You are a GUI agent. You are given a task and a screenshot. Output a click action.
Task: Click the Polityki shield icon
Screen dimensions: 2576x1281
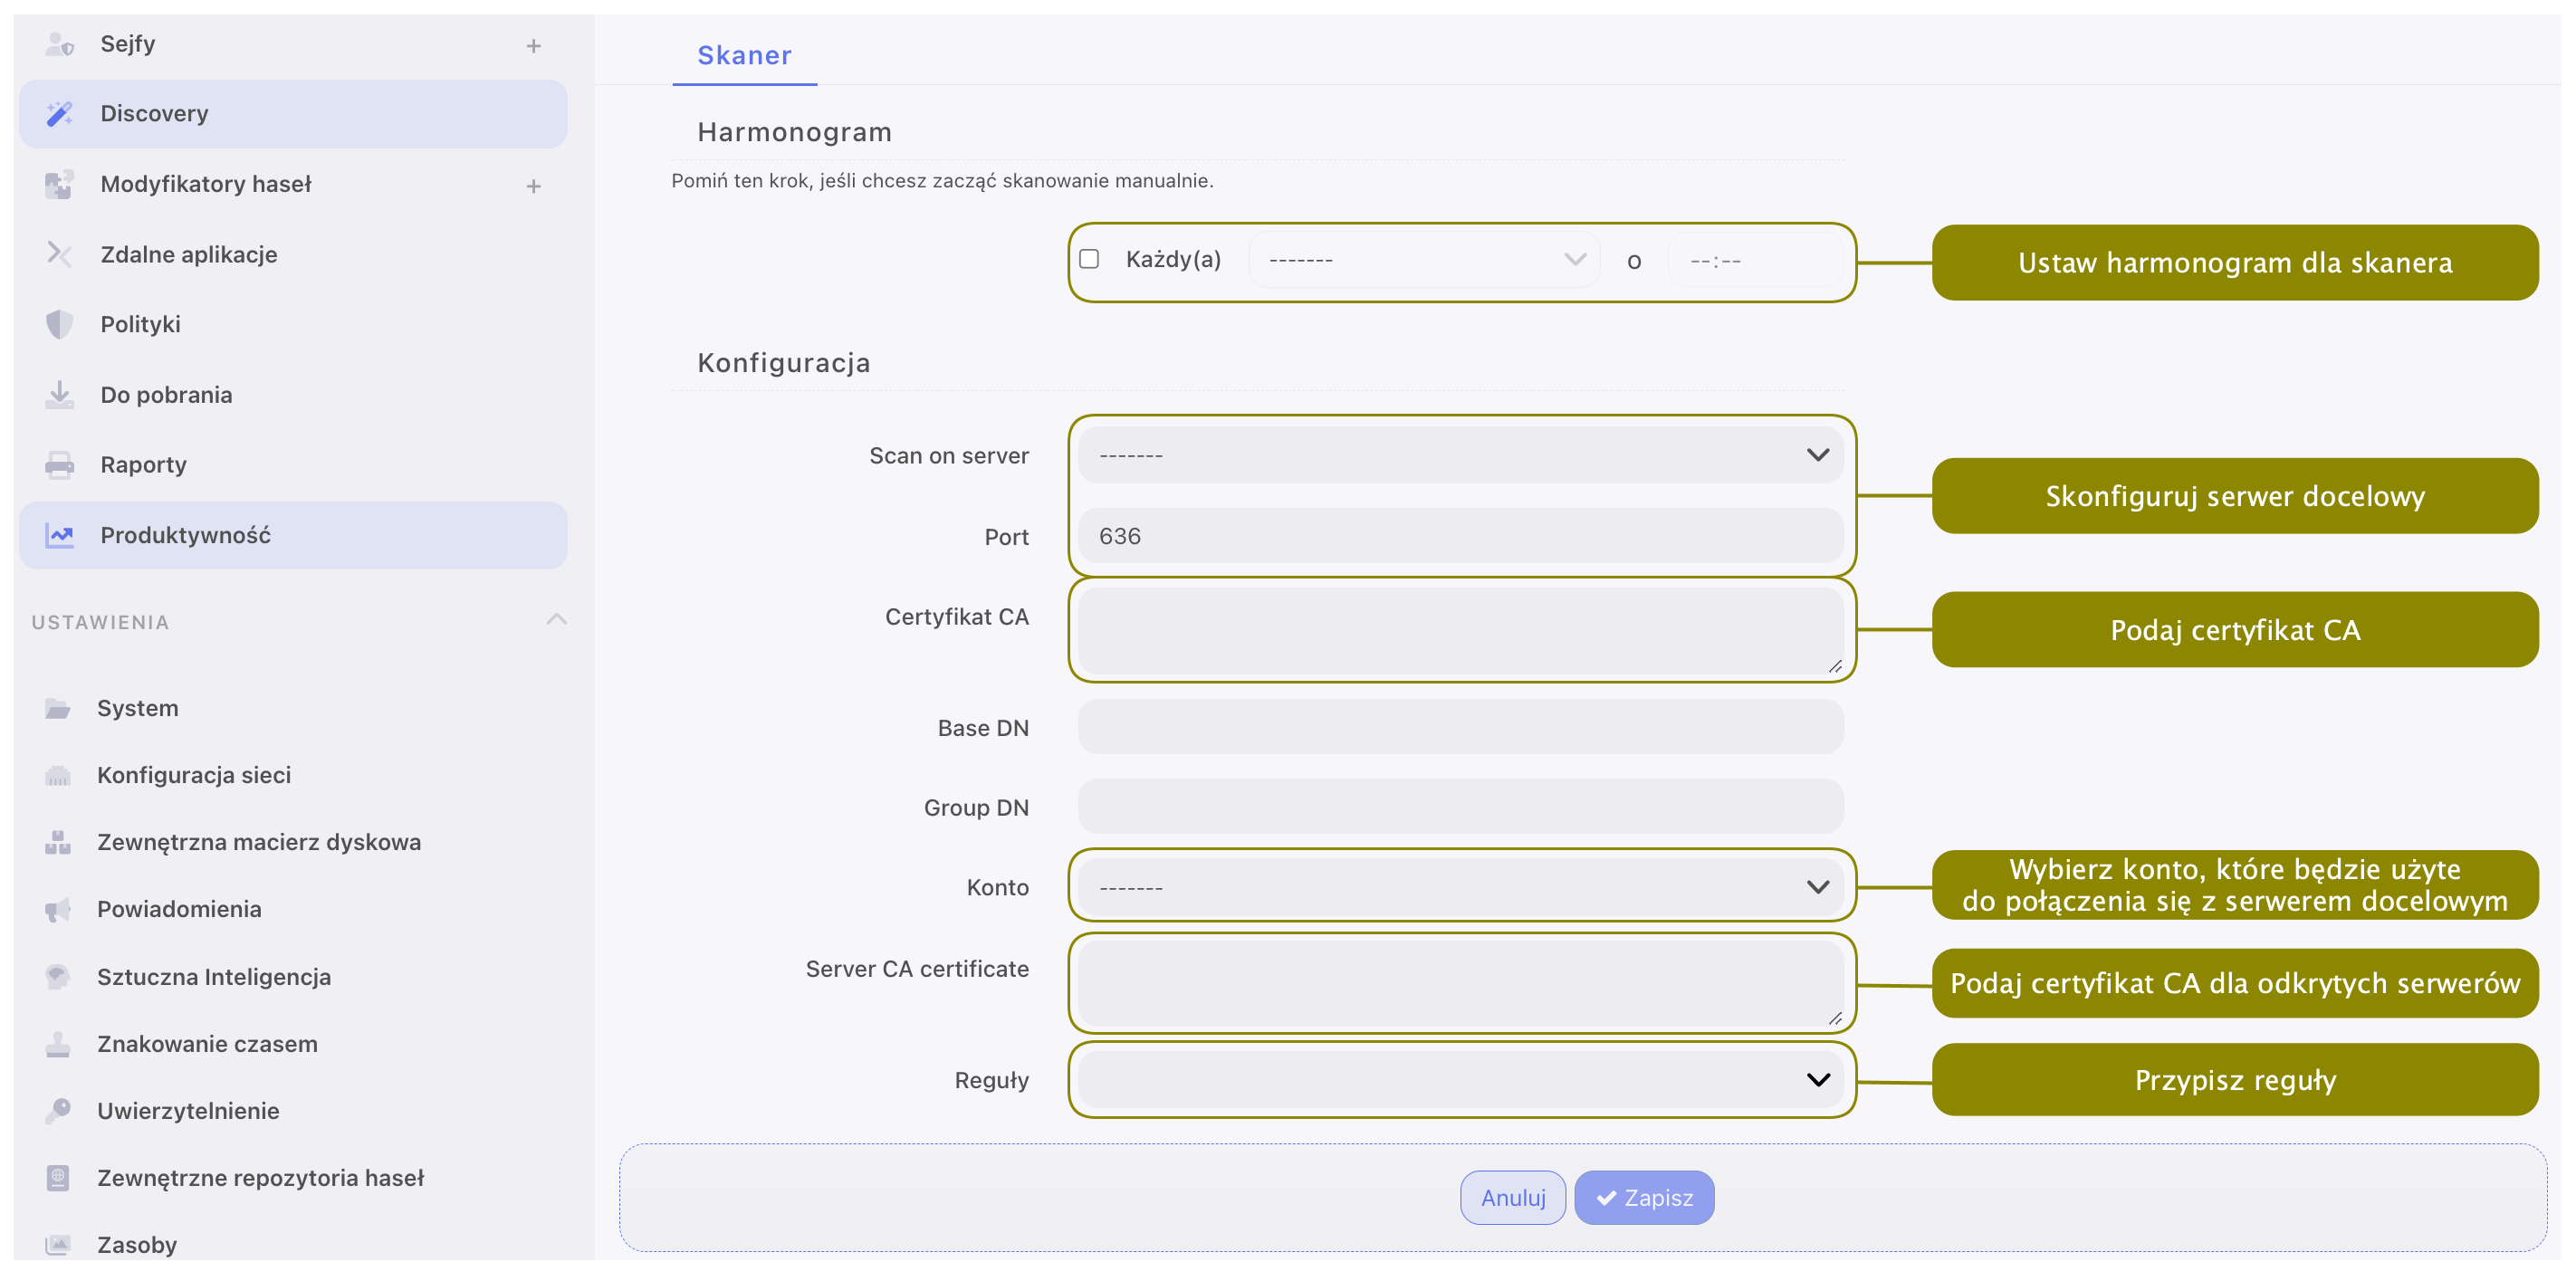[59, 324]
